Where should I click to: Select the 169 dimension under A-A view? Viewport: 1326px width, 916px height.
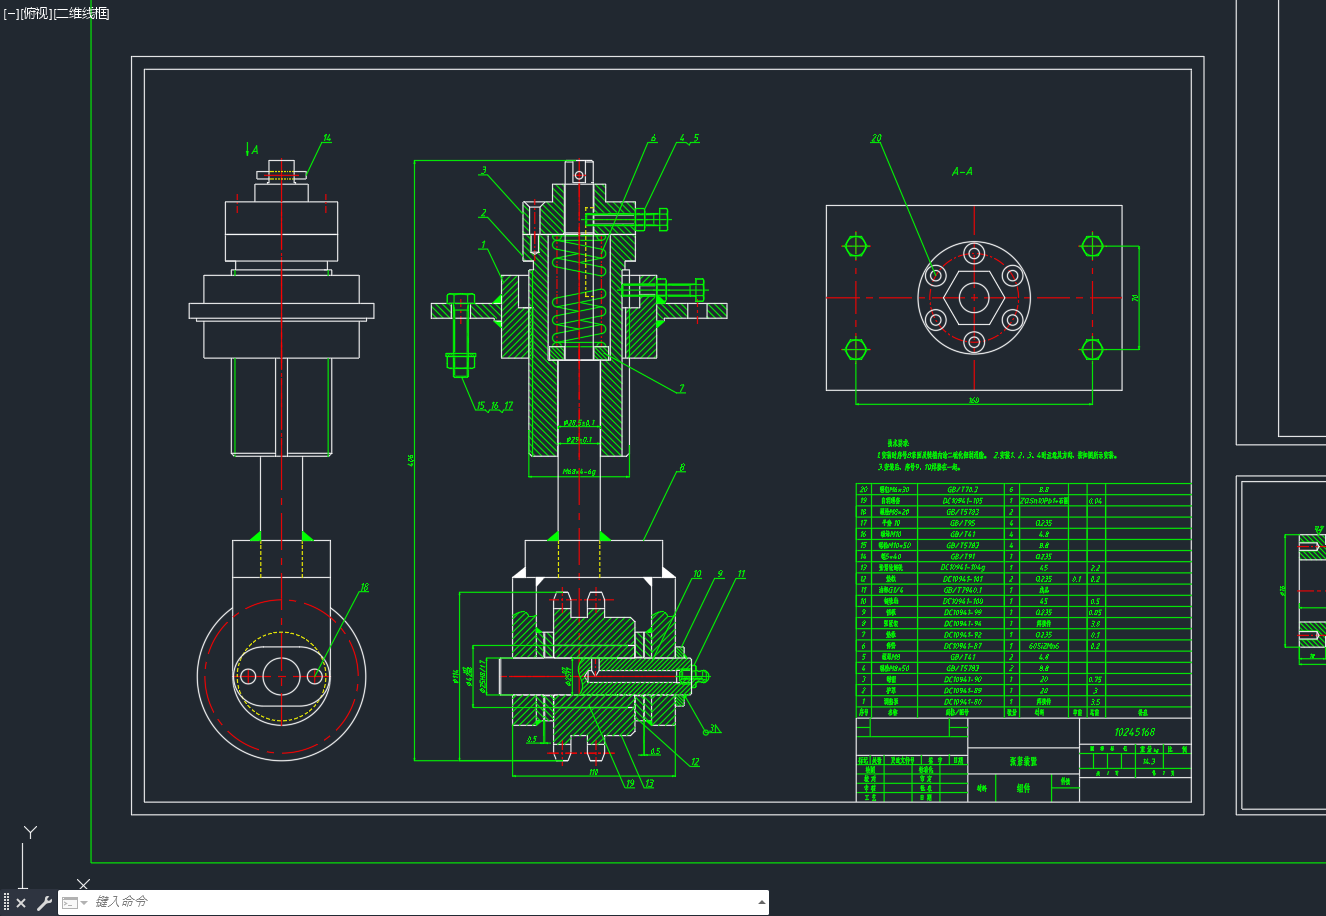tap(973, 400)
